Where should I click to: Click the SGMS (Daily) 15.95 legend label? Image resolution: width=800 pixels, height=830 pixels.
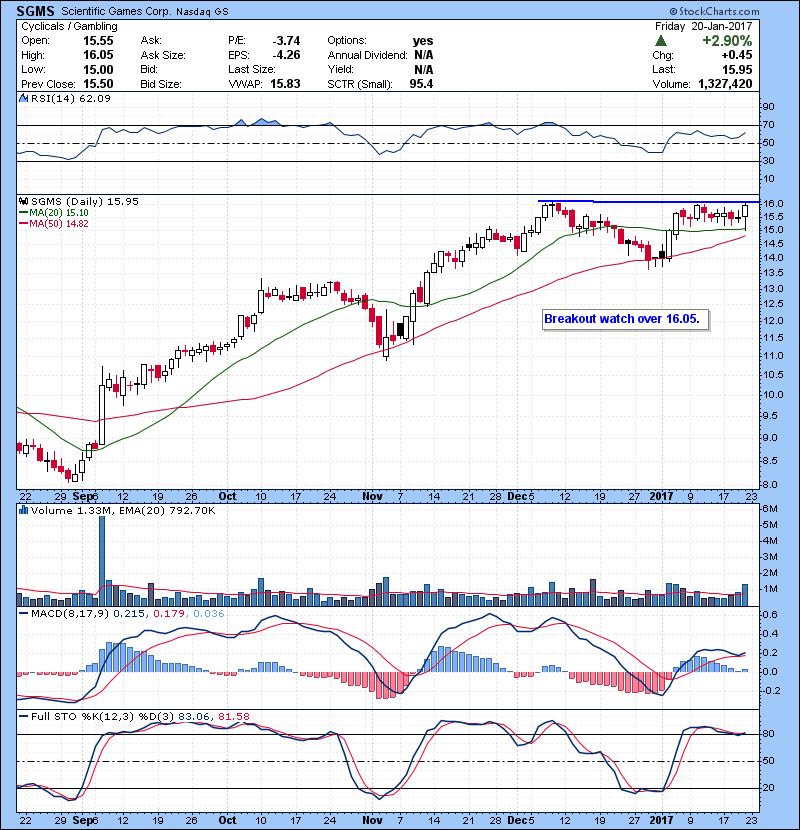coord(85,201)
